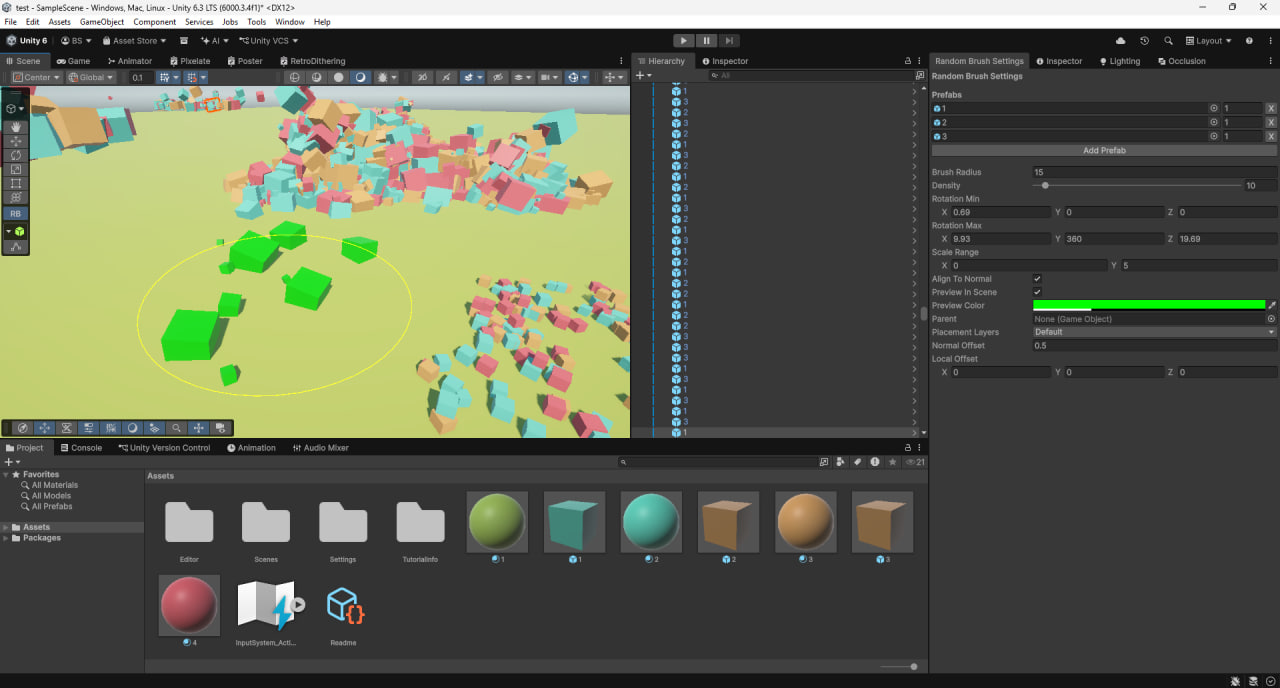Image resolution: width=1280 pixels, height=688 pixels.
Task: Pick color with Preview Color eyedropper
Action: 1272,305
